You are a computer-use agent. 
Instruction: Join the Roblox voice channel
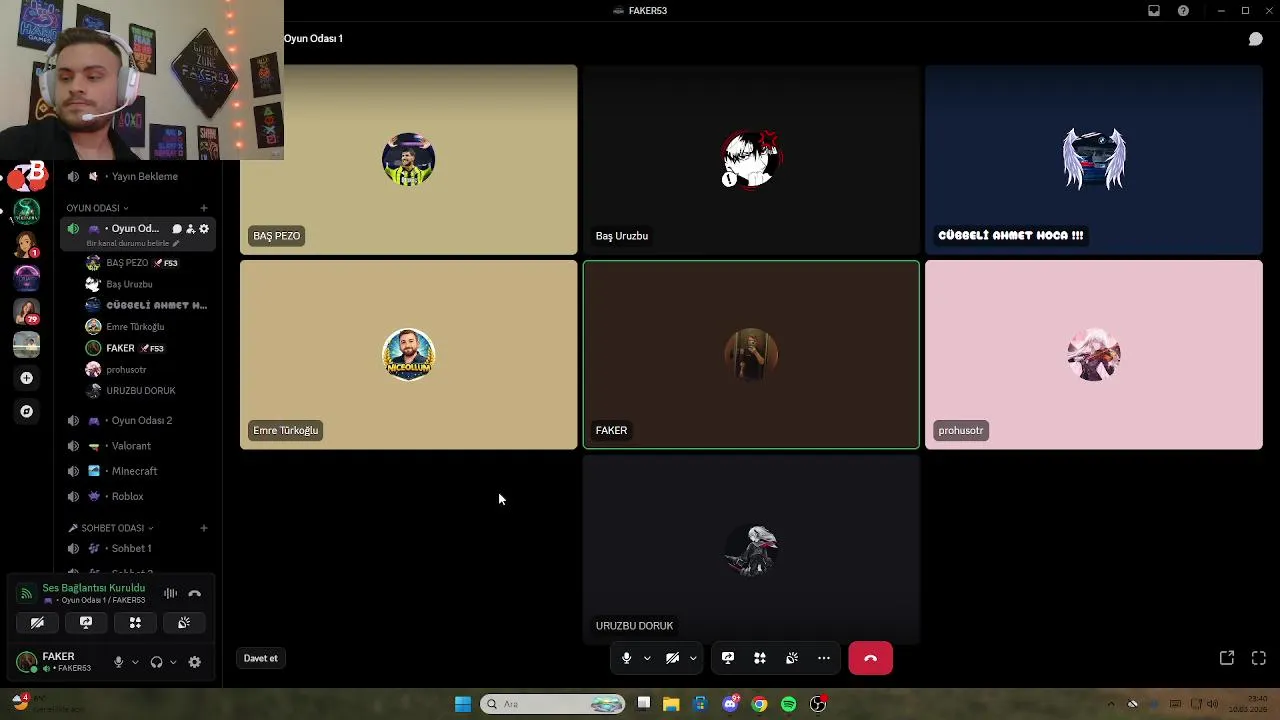(x=138, y=496)
